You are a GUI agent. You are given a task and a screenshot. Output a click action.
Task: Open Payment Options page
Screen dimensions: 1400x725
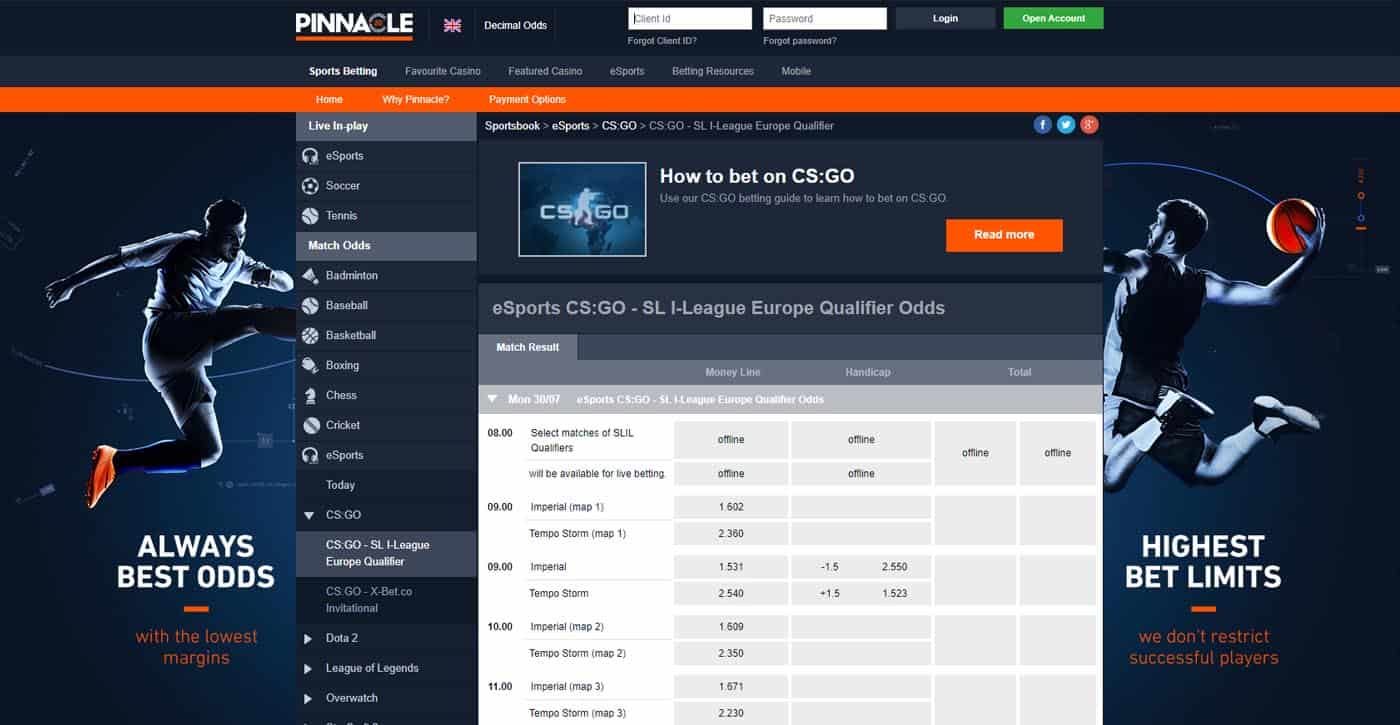click(527, 99)
